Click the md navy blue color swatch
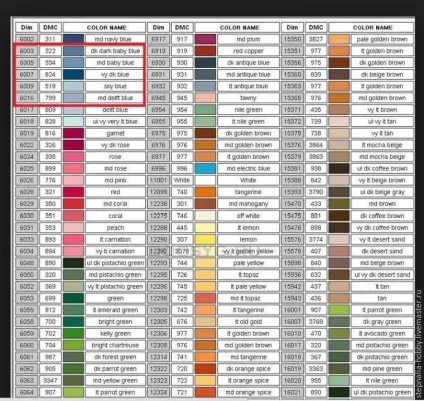 [73, 39]
